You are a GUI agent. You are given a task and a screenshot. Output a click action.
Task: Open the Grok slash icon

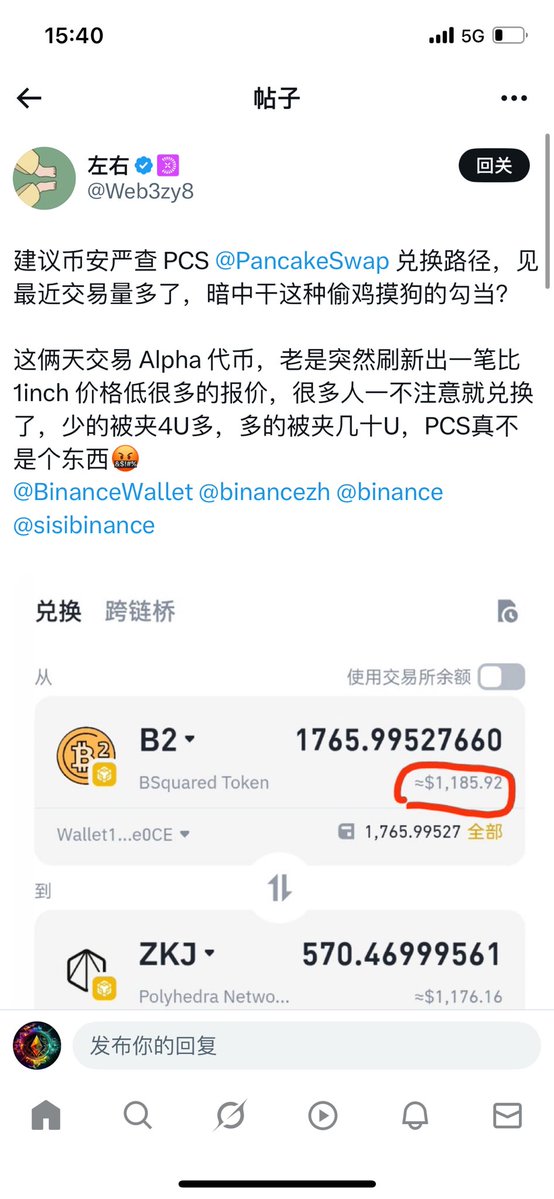[x=230, y=1116]
